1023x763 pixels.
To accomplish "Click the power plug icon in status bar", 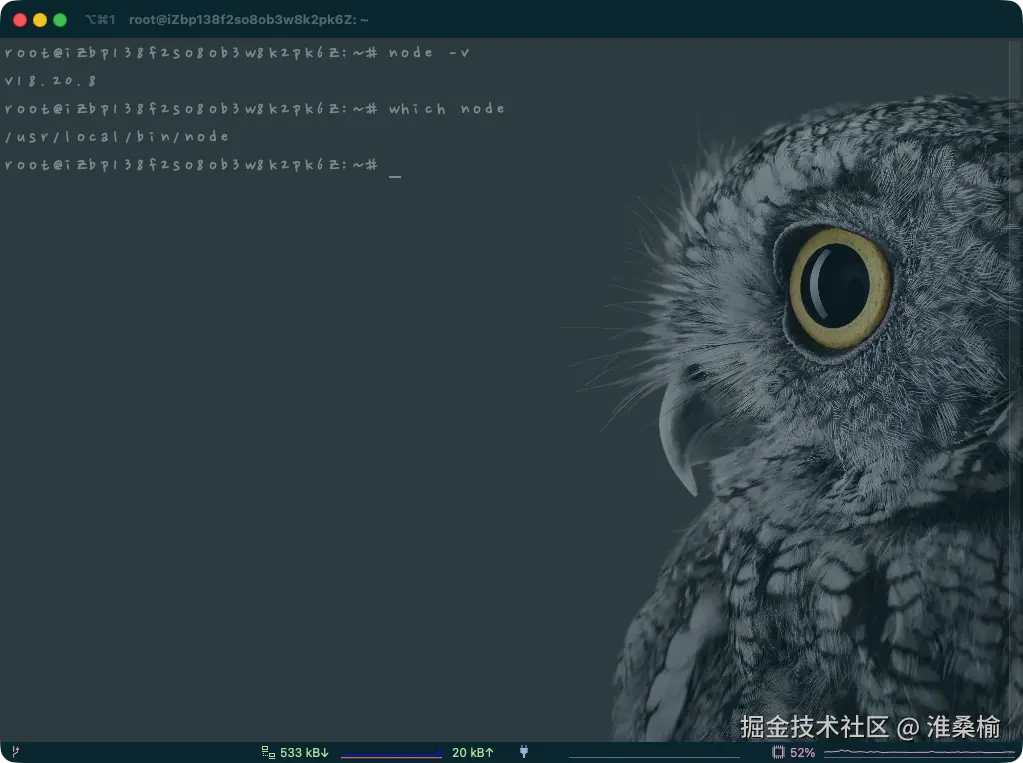I will (524, 752).
